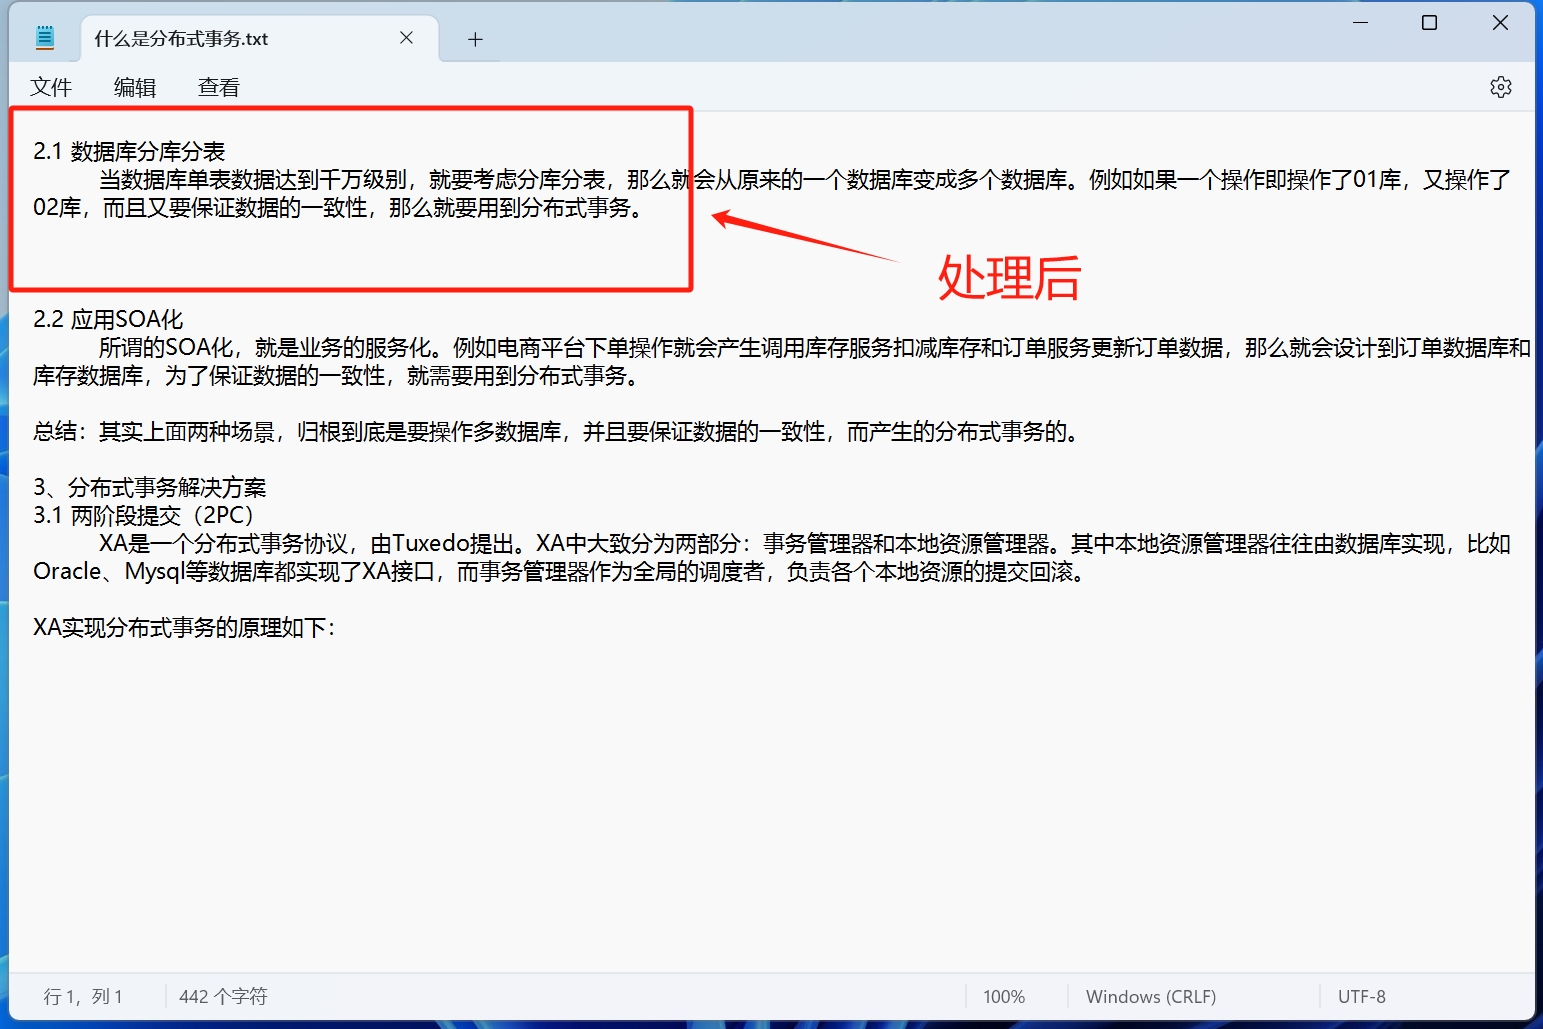Image resolution: width=1543 pixels, height=1029 pixels.
Task: Click the UTF-8 encoding indicator
Action: (1362, 996)
